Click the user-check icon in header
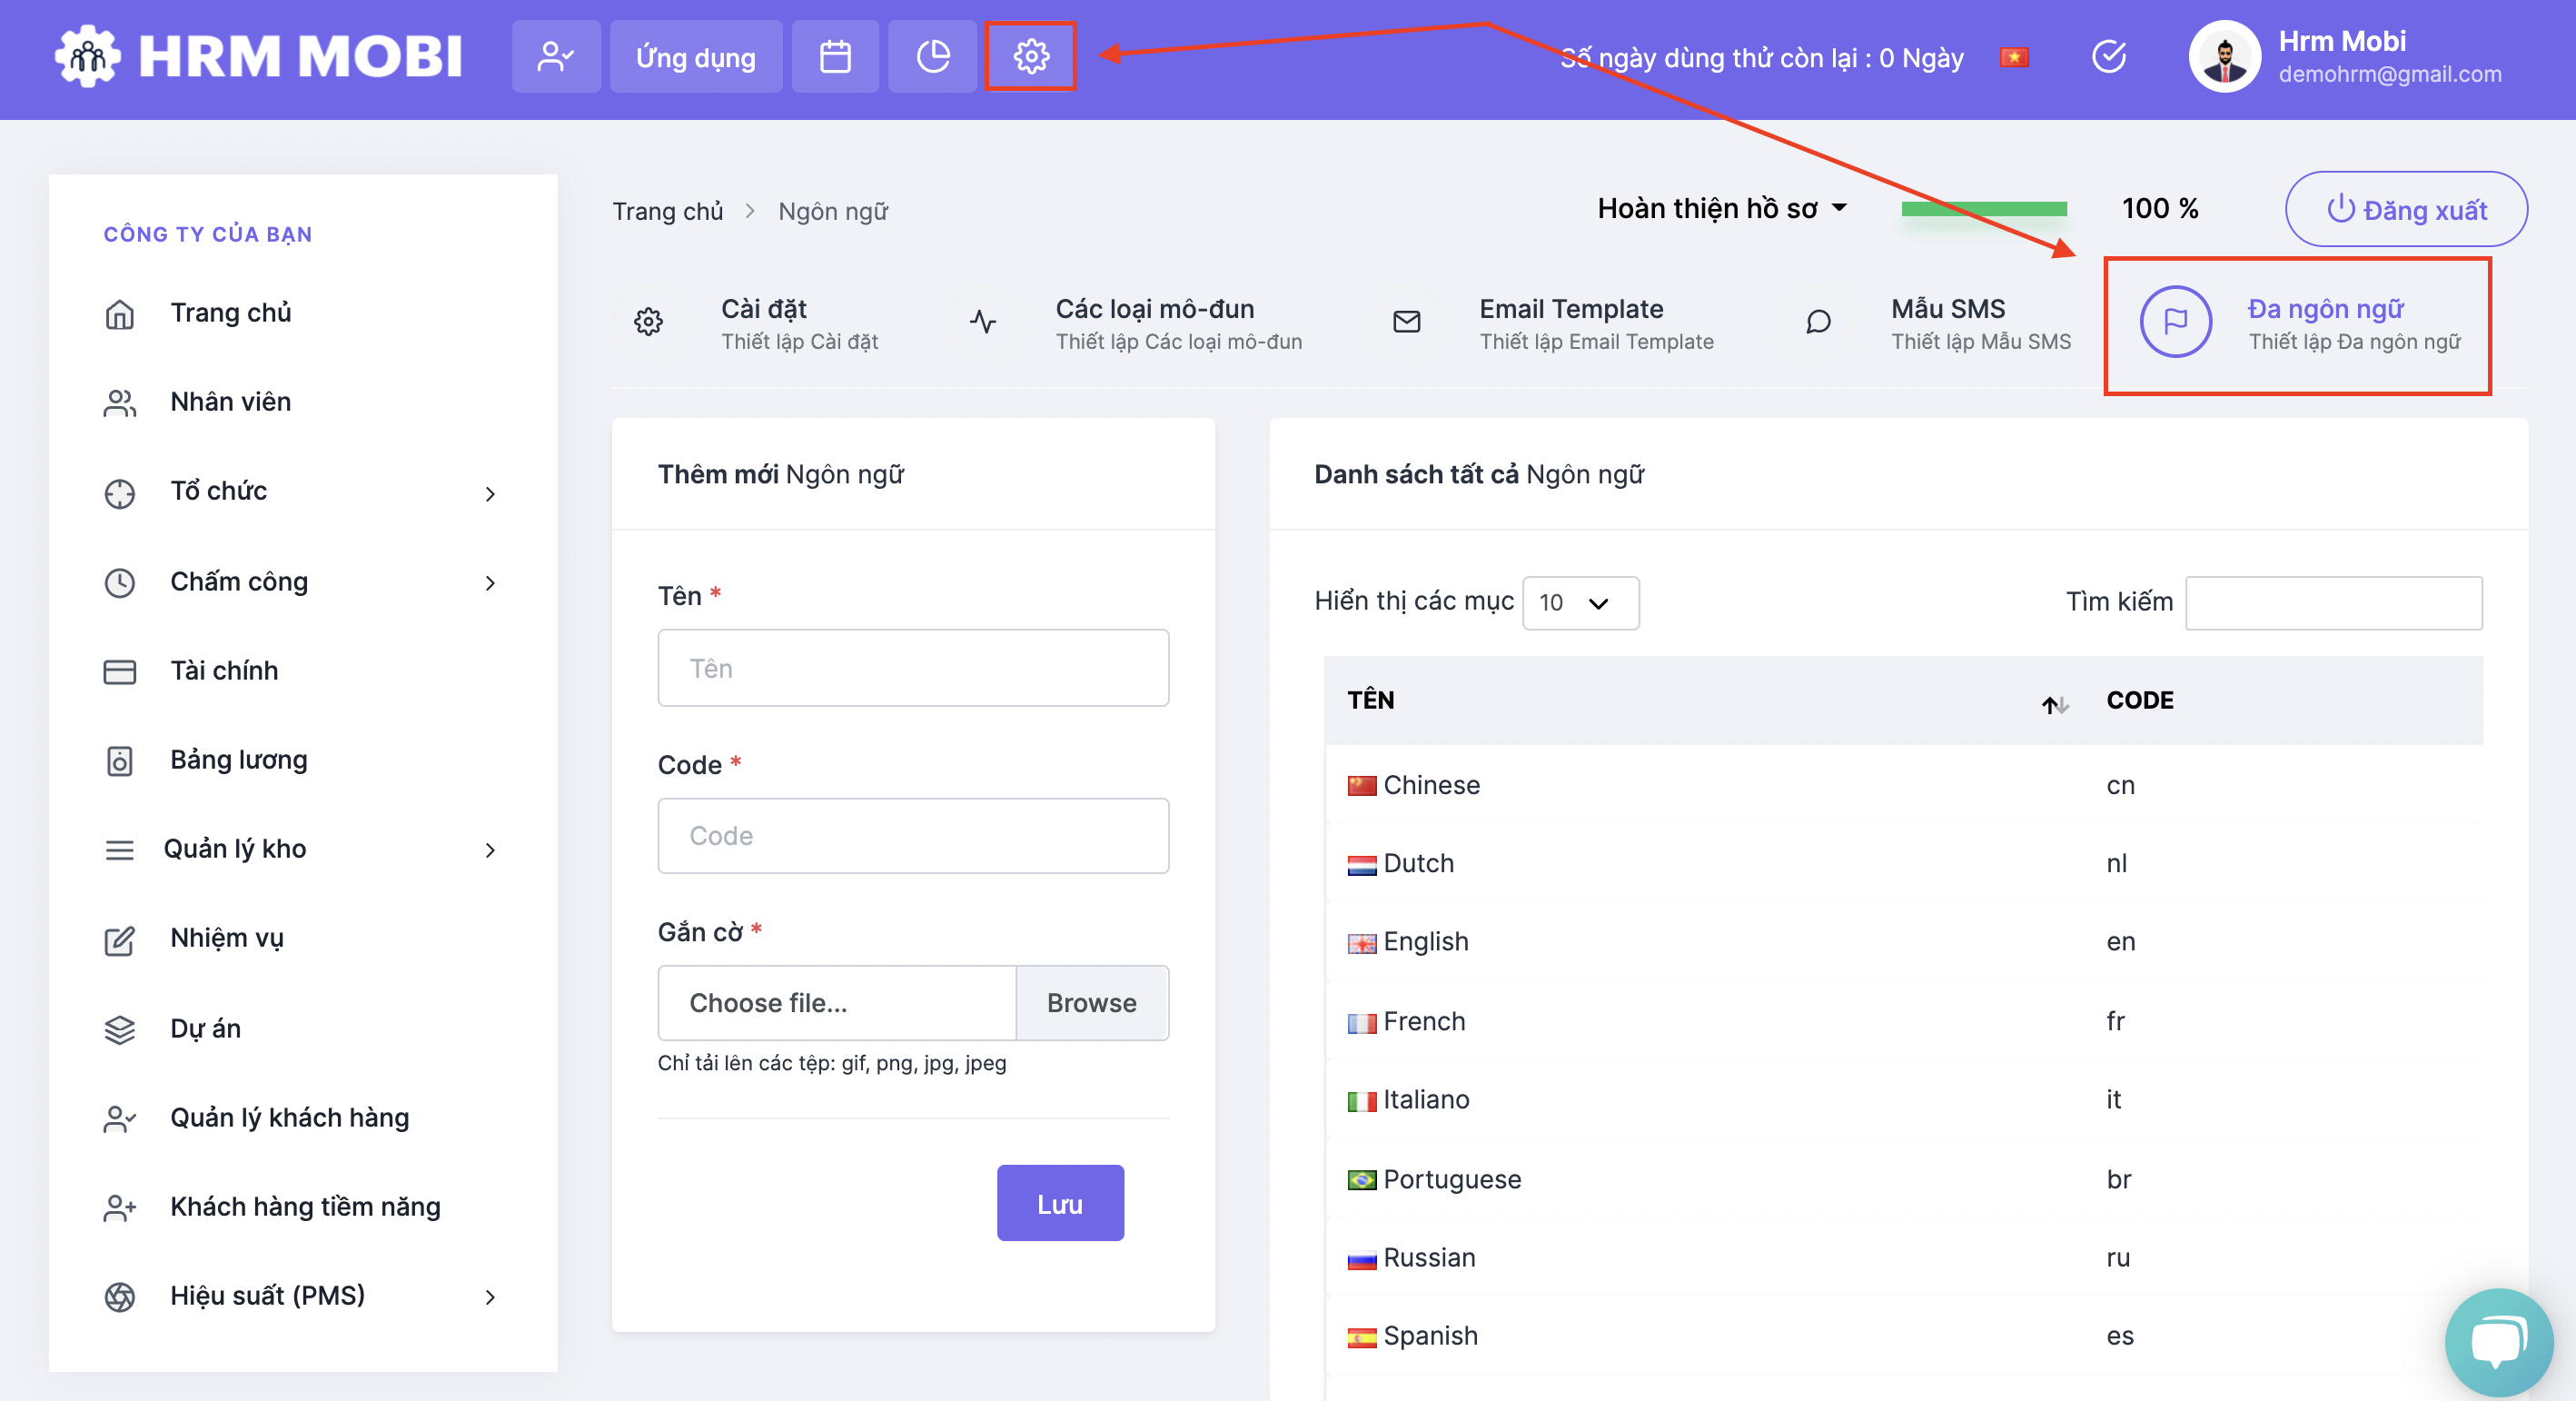Screen dimensions: 2576x1401 coord(556,56)
